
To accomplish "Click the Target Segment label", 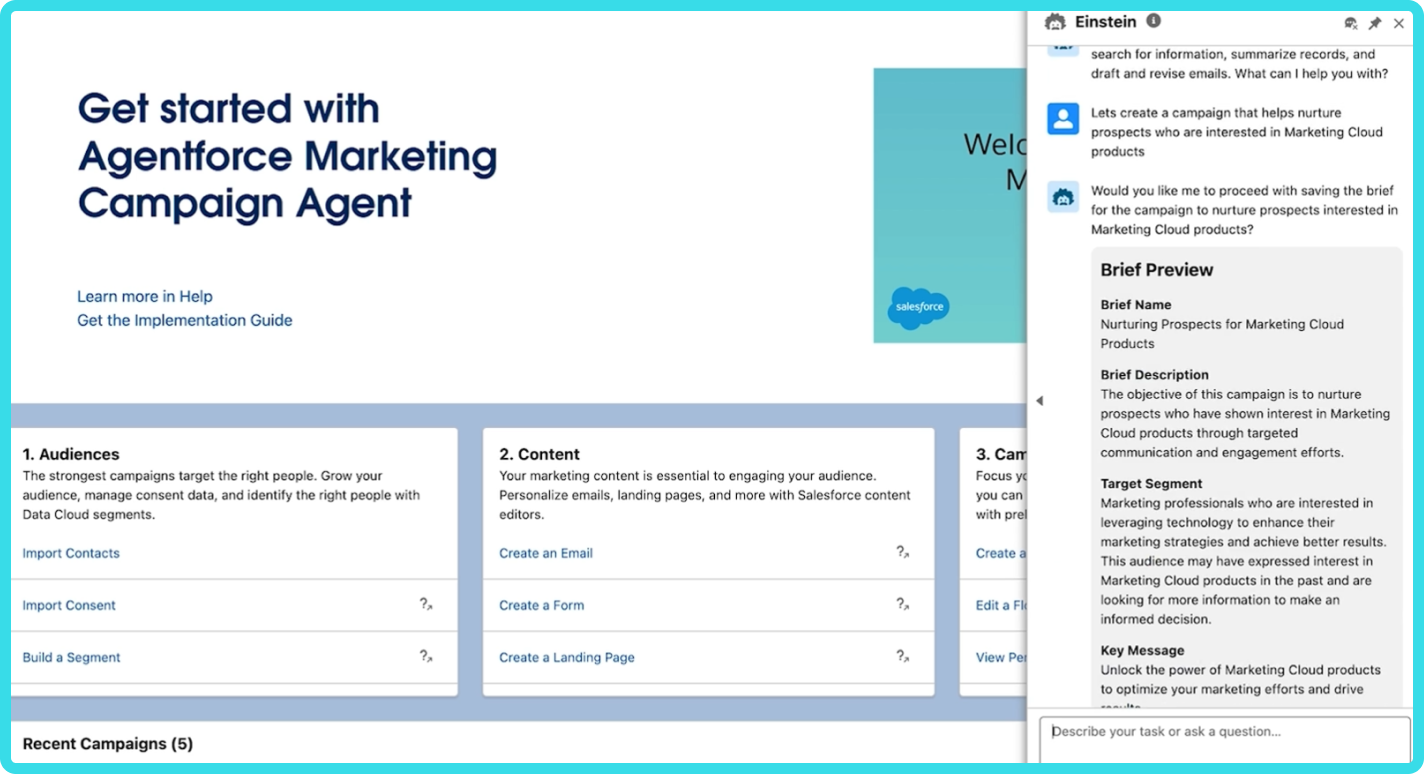I will 1151,484.
